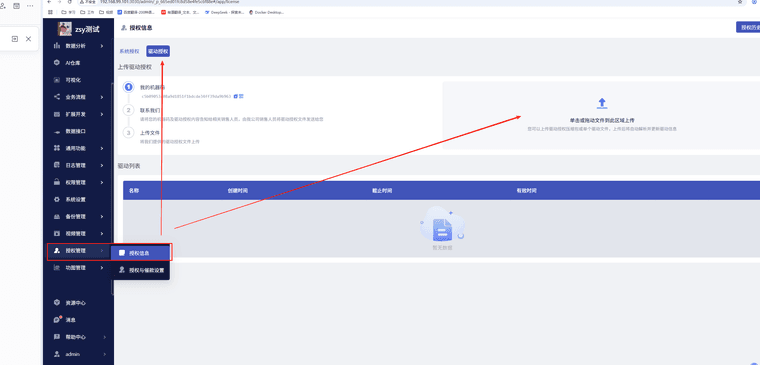The width and height of the screenshot is (760, 365).
Task: Click the admin user icon
Action: click(x=57, y=354)
